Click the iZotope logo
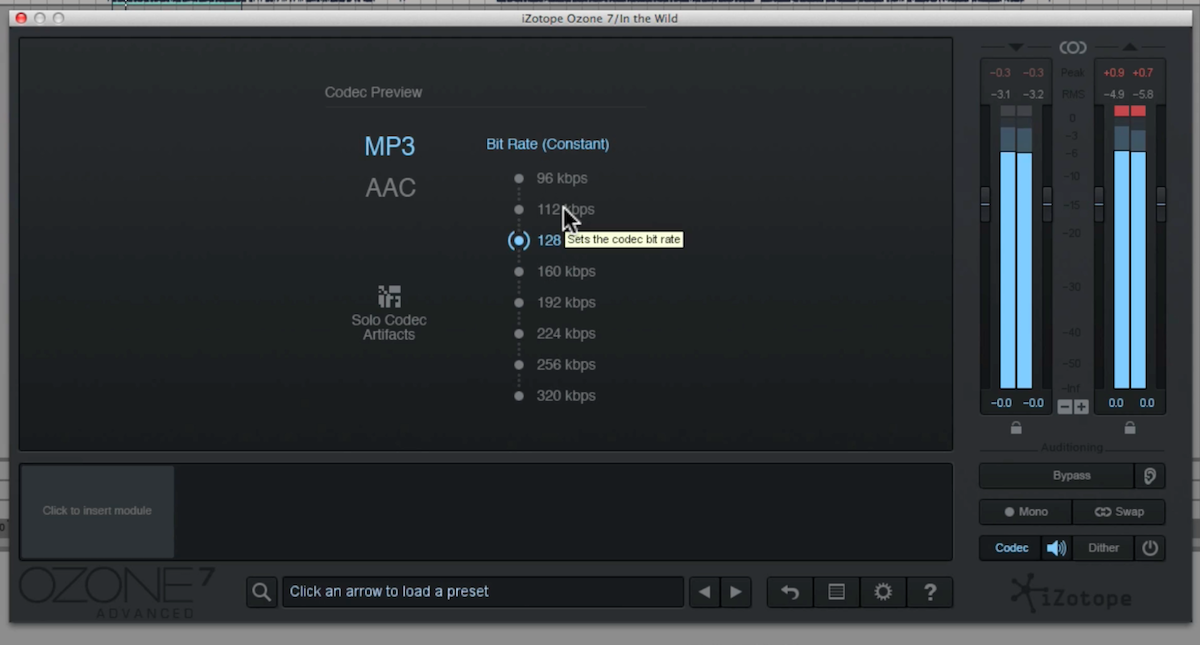The height and width of the screenshot is (645, 1200). (x=1071, y=595)
